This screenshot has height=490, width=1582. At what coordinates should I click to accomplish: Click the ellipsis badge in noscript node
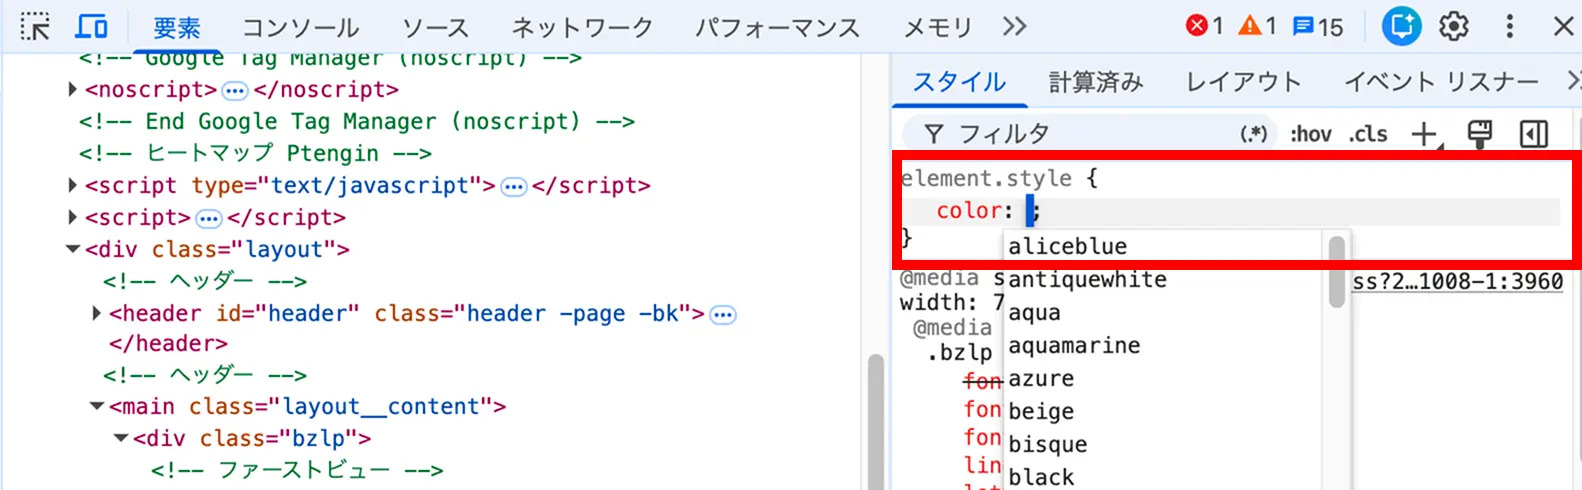click(235, 91)
